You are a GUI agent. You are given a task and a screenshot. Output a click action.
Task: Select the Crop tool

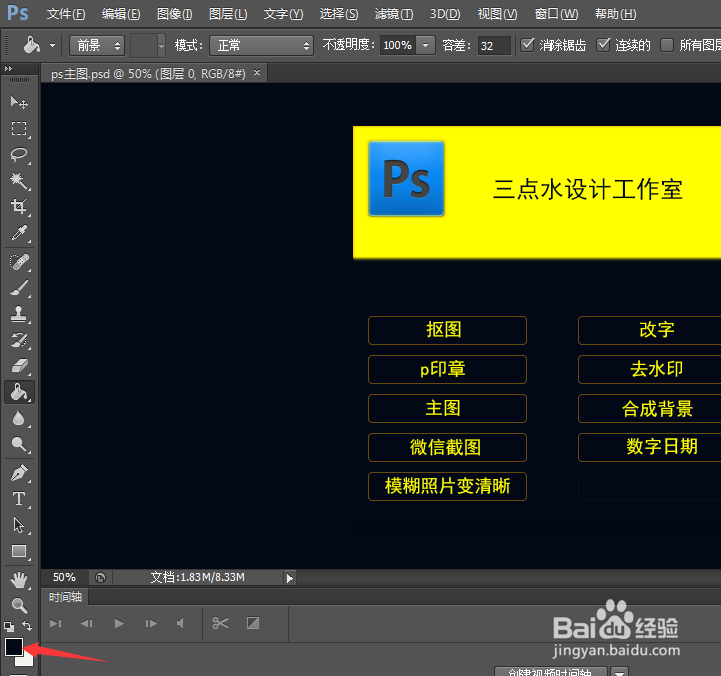pos(19,206)
